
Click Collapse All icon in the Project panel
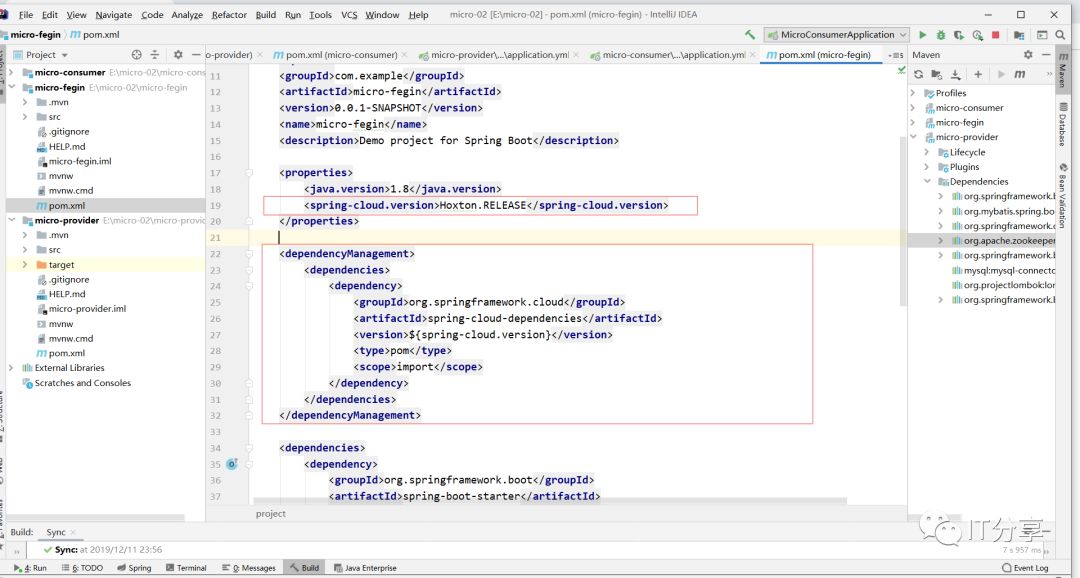[154, 54]
